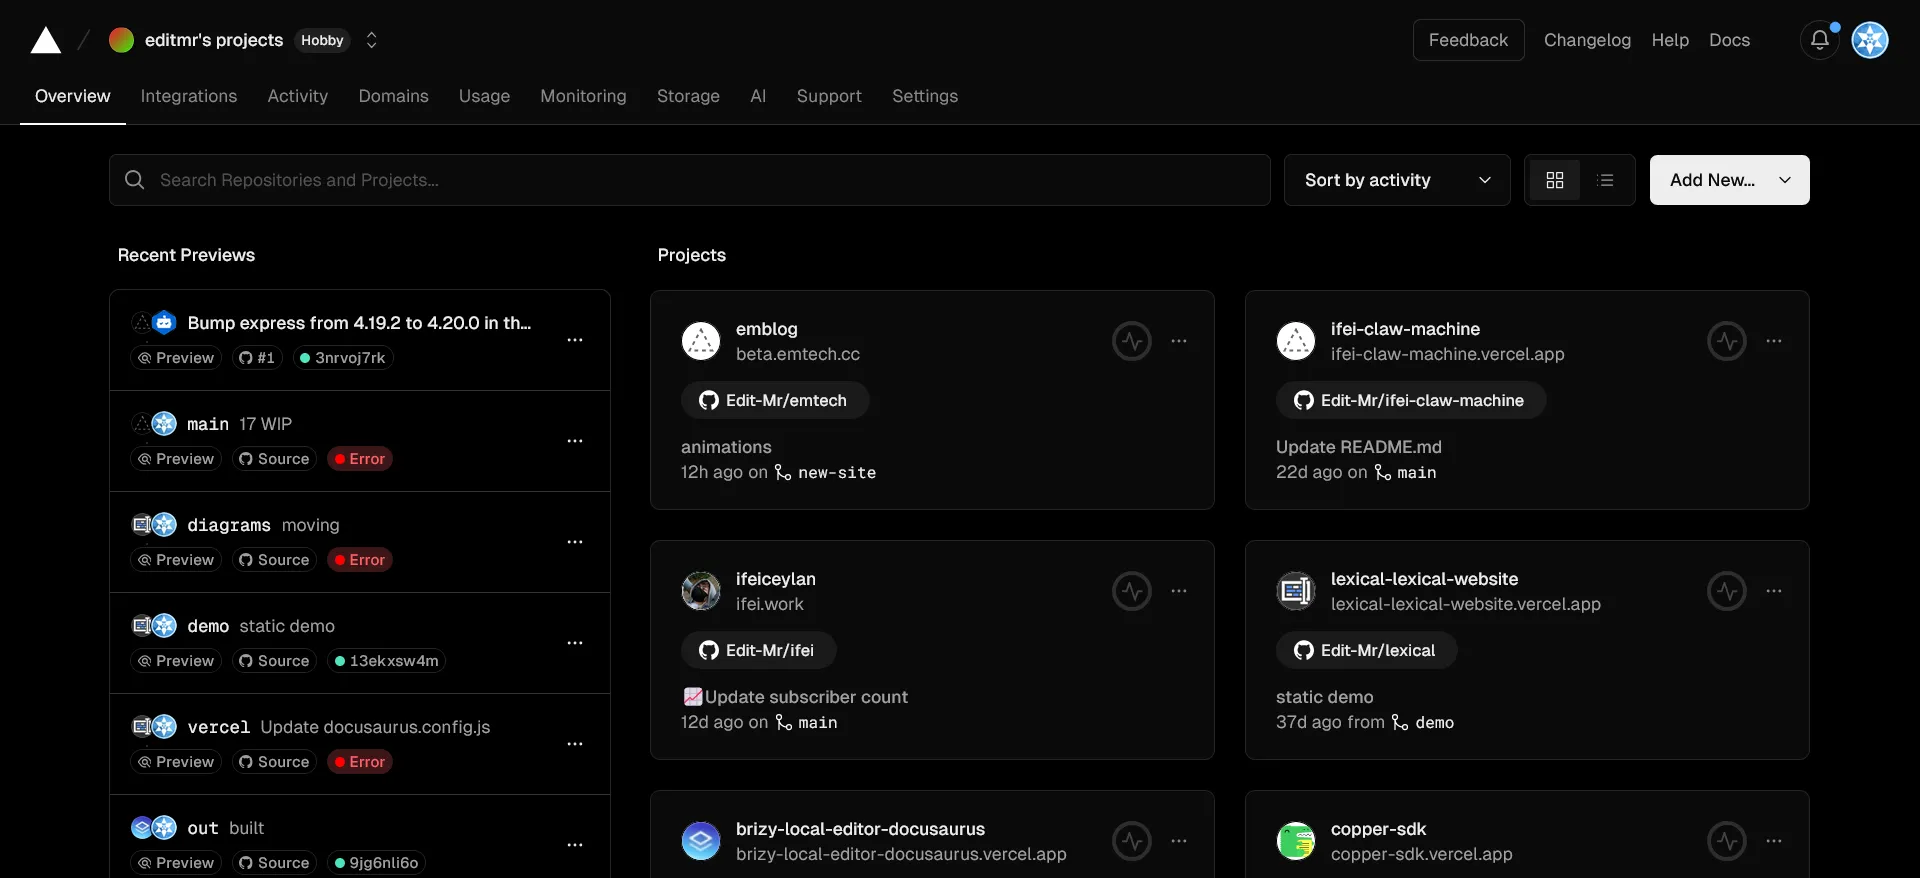
Task: Open ifei.work domain link
Action: pos(770,604)
